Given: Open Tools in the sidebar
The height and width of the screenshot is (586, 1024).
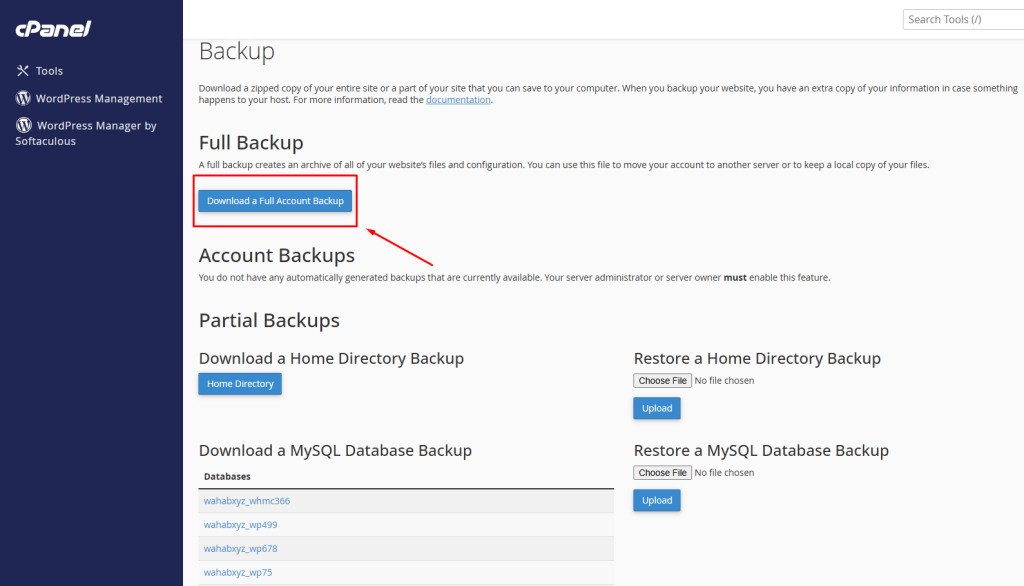Looking at the screenshot, I should click(x=49, y=71).
